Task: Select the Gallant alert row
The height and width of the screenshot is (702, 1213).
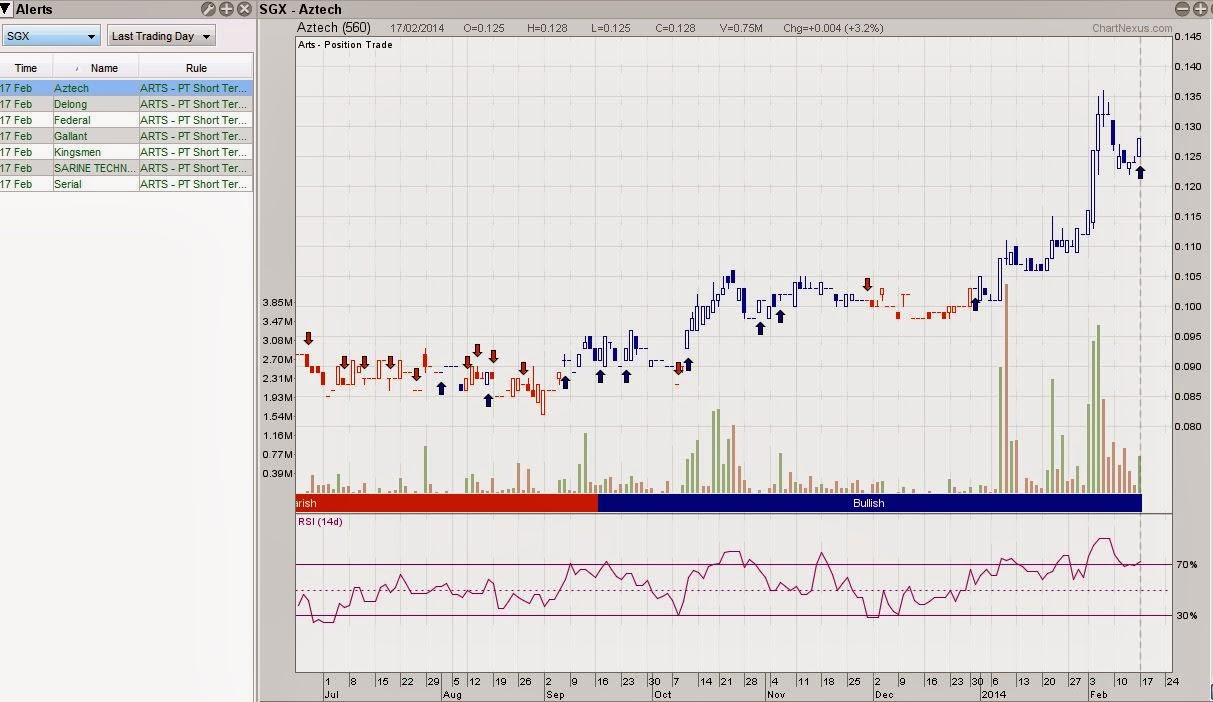Action: point(126,136)
